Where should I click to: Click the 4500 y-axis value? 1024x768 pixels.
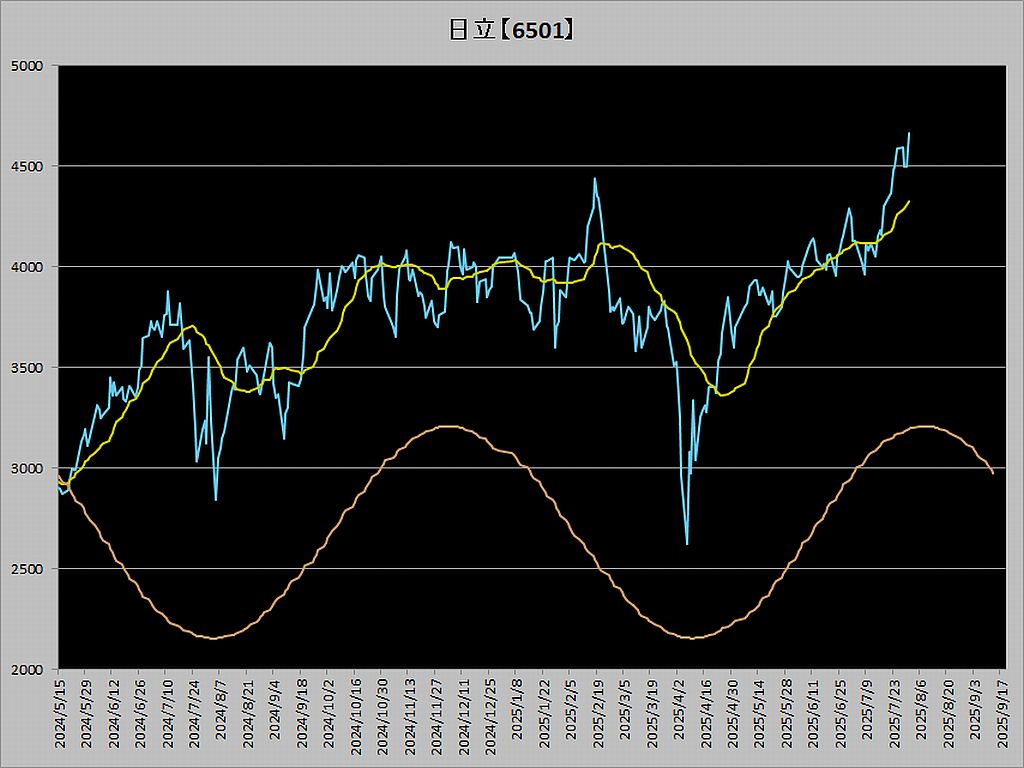click(x=27, y=167)
